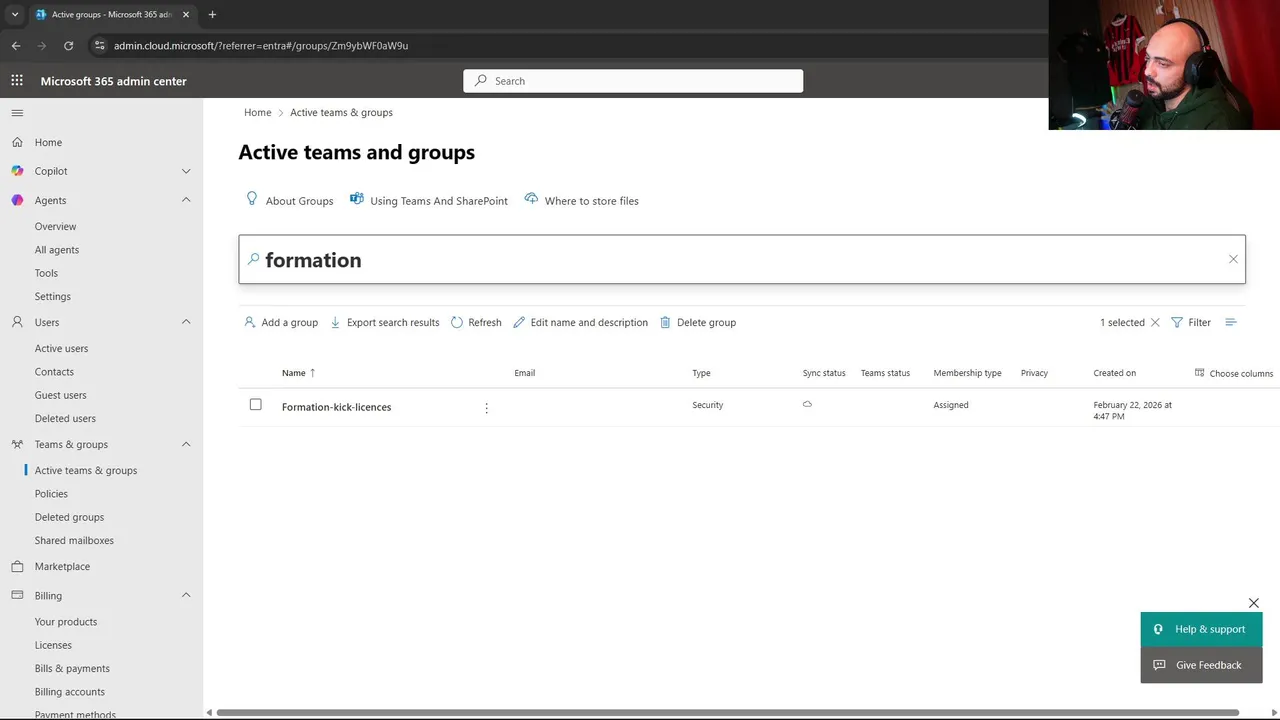Click the Where to store files cloud icon

click(531, 199)
